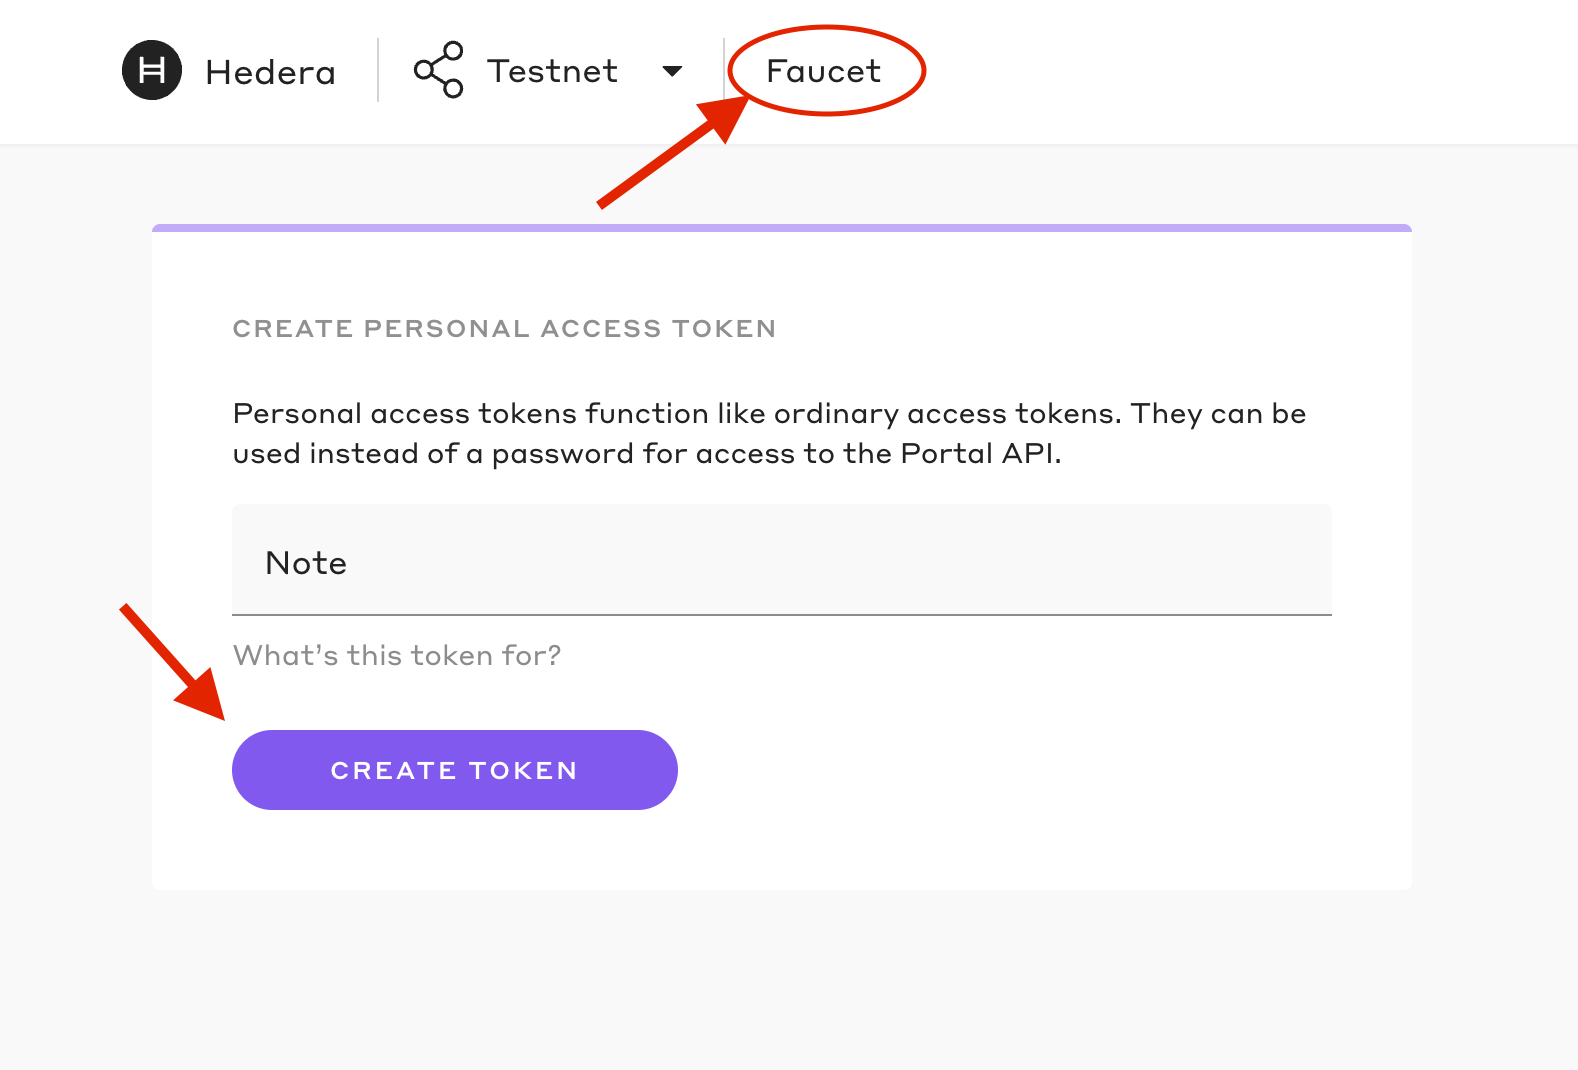
Task: Click the purple accent bar above card
Action: pos(782,228)
